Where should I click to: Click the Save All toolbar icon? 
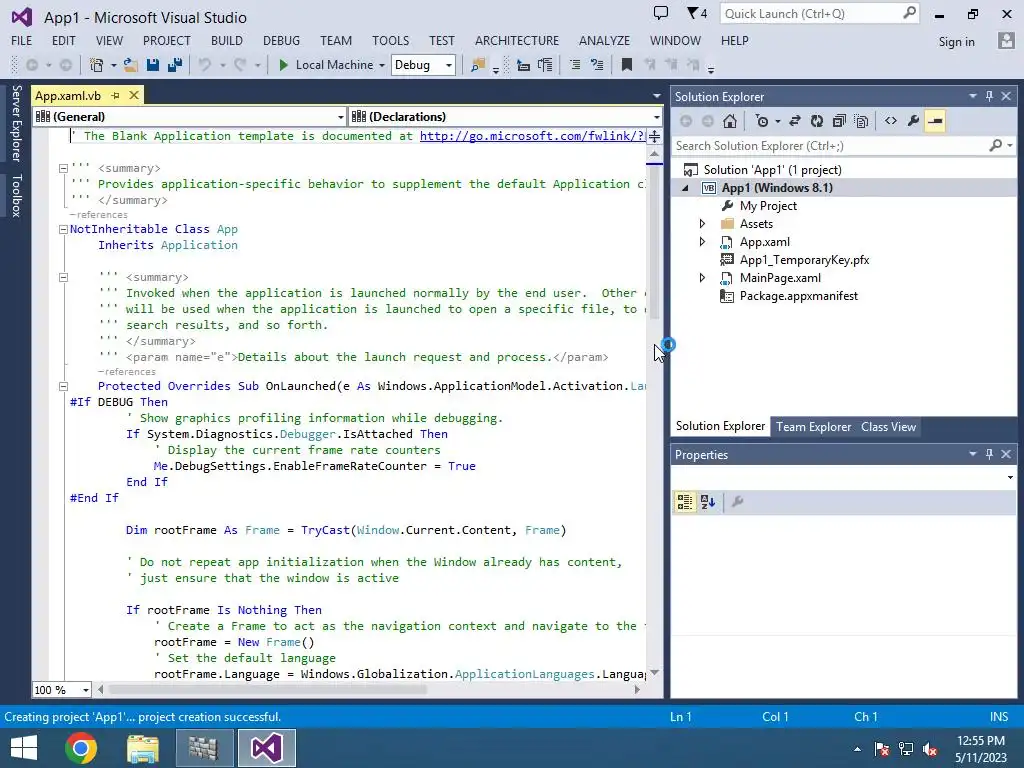point(174,65)
